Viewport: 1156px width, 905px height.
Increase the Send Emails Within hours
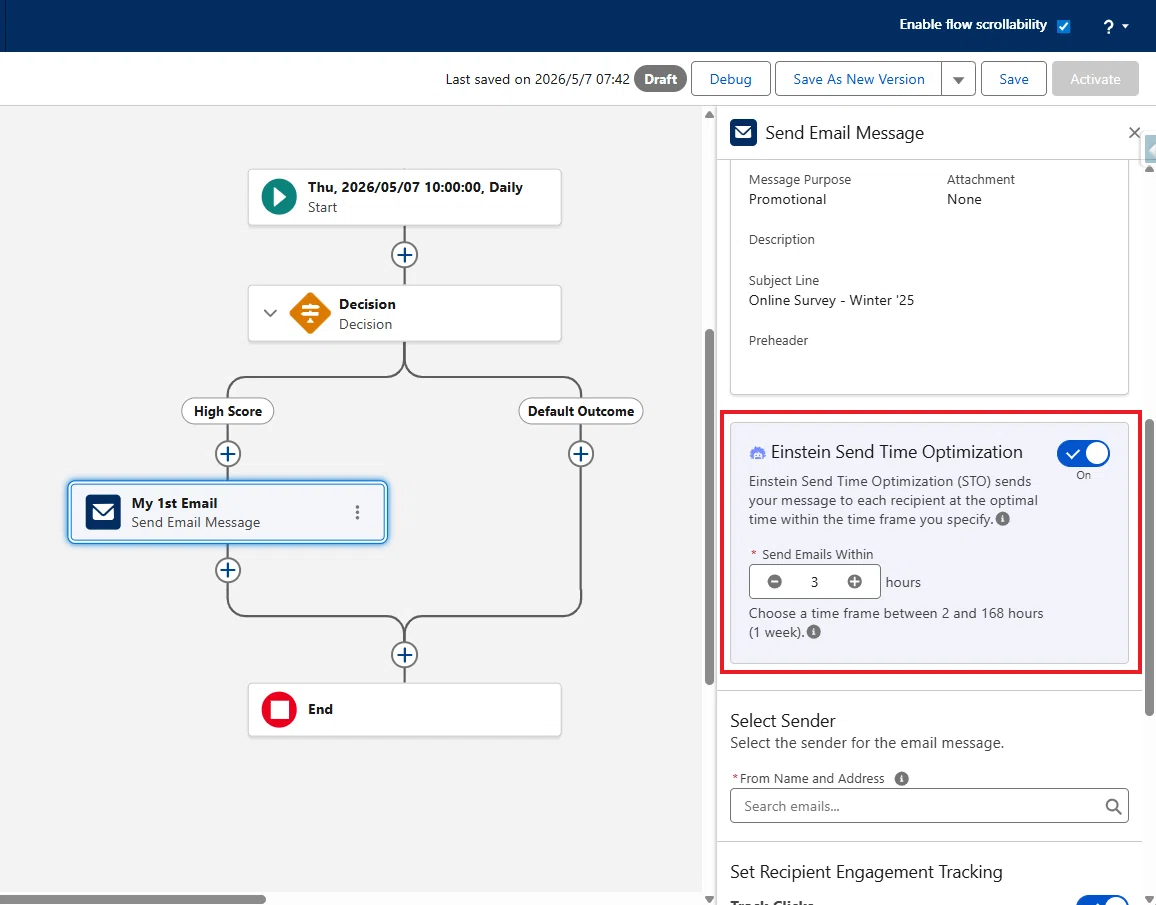pyautogui.click(x=854, y=581)
